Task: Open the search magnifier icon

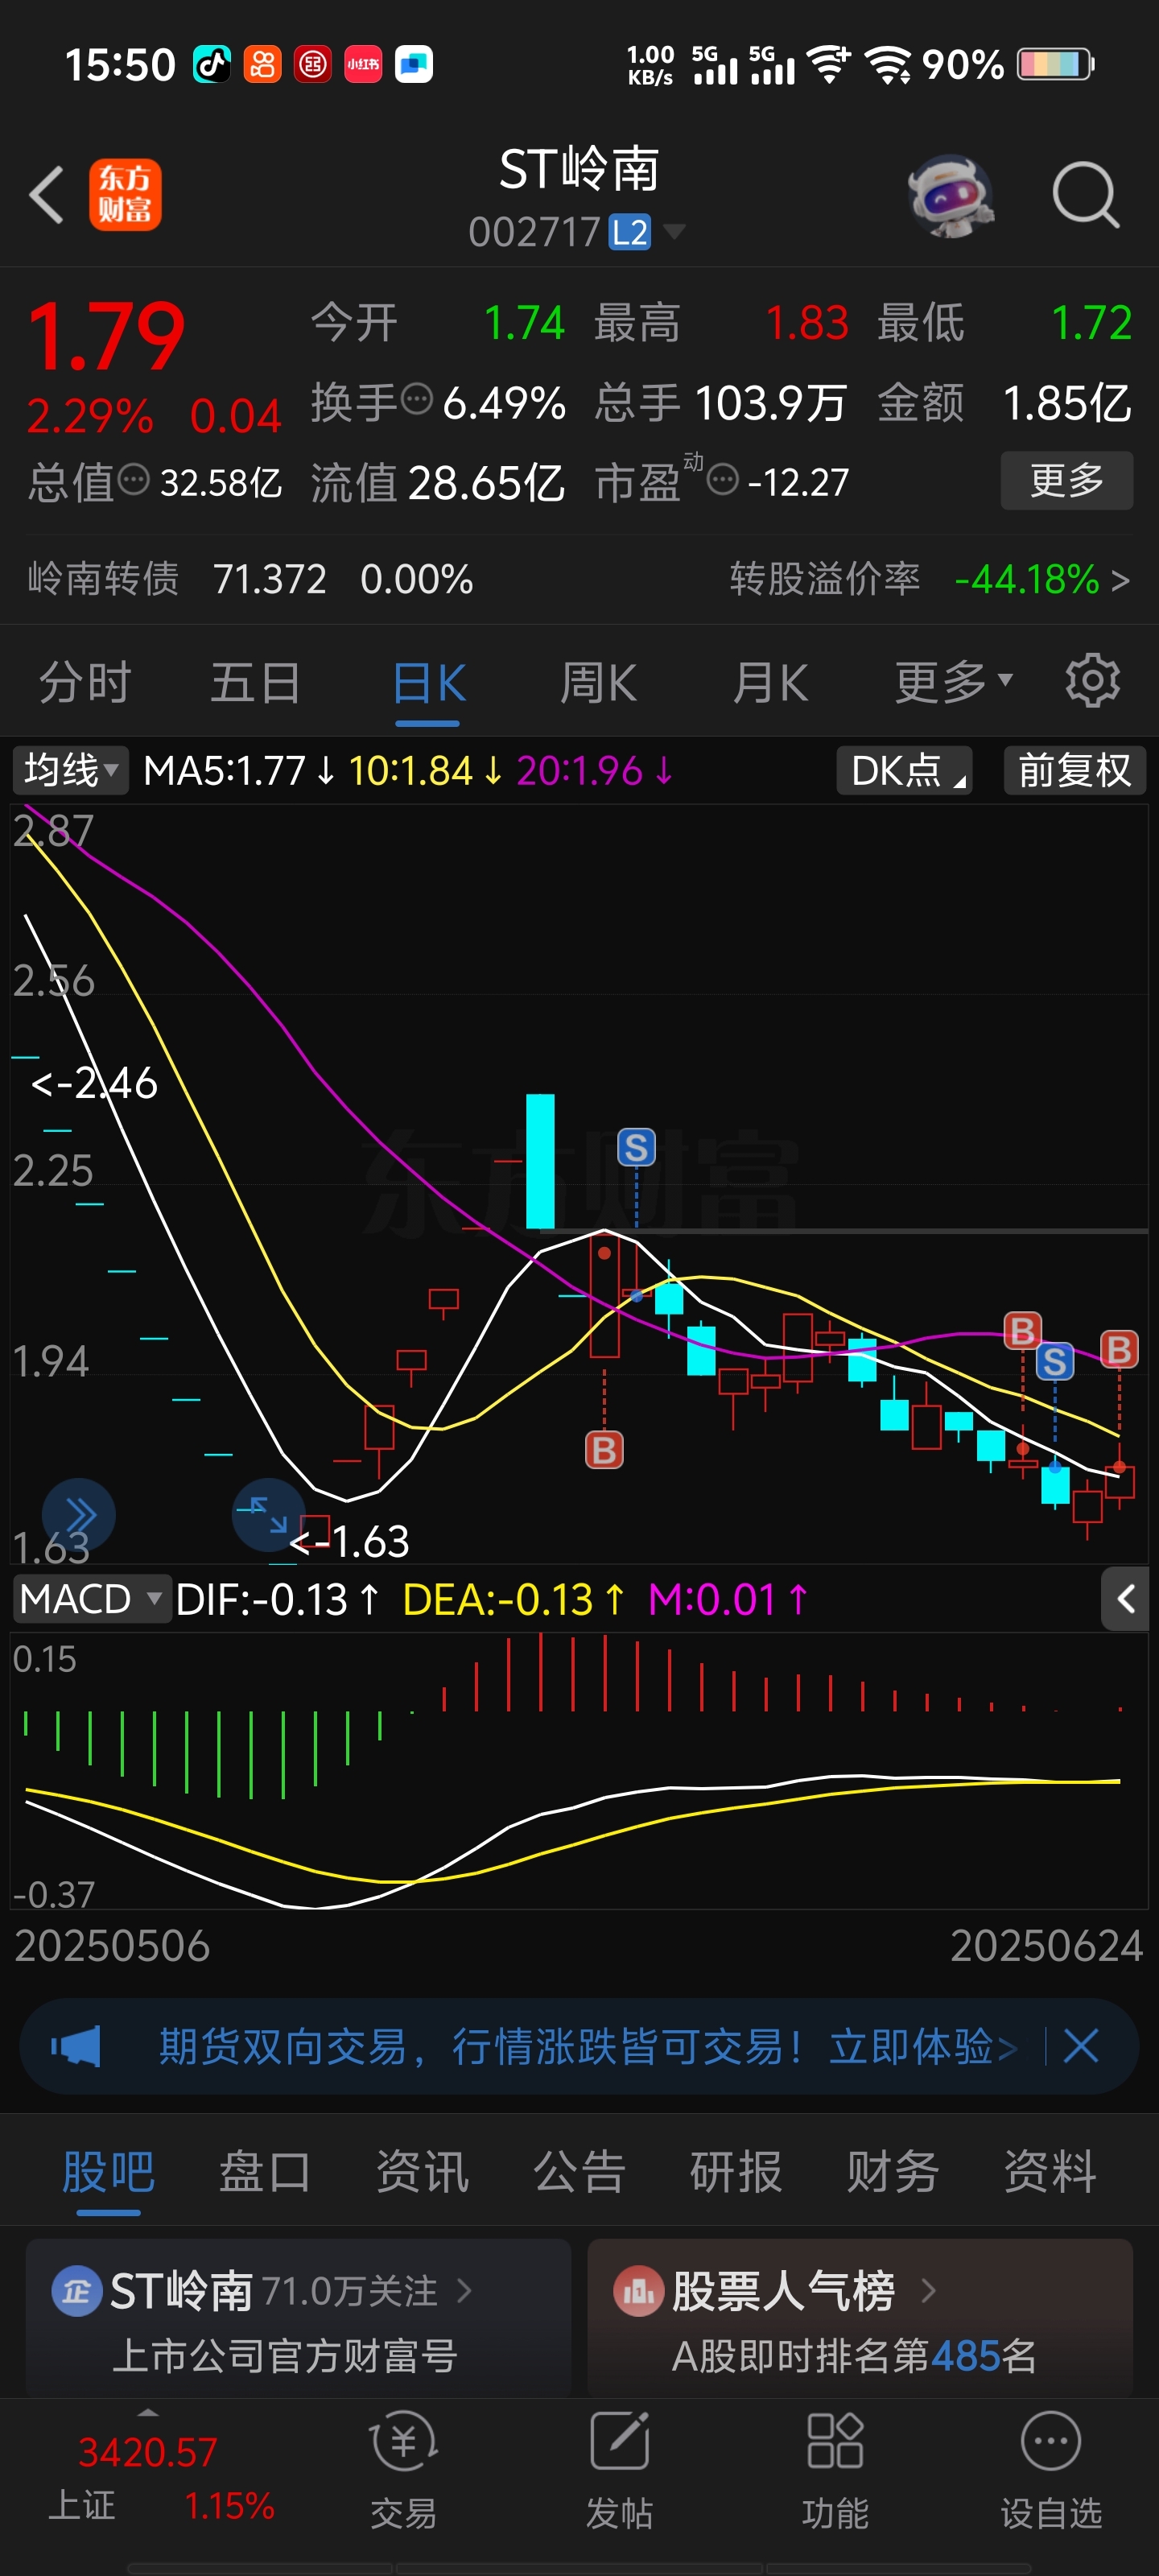Action: pos(1085,194)
